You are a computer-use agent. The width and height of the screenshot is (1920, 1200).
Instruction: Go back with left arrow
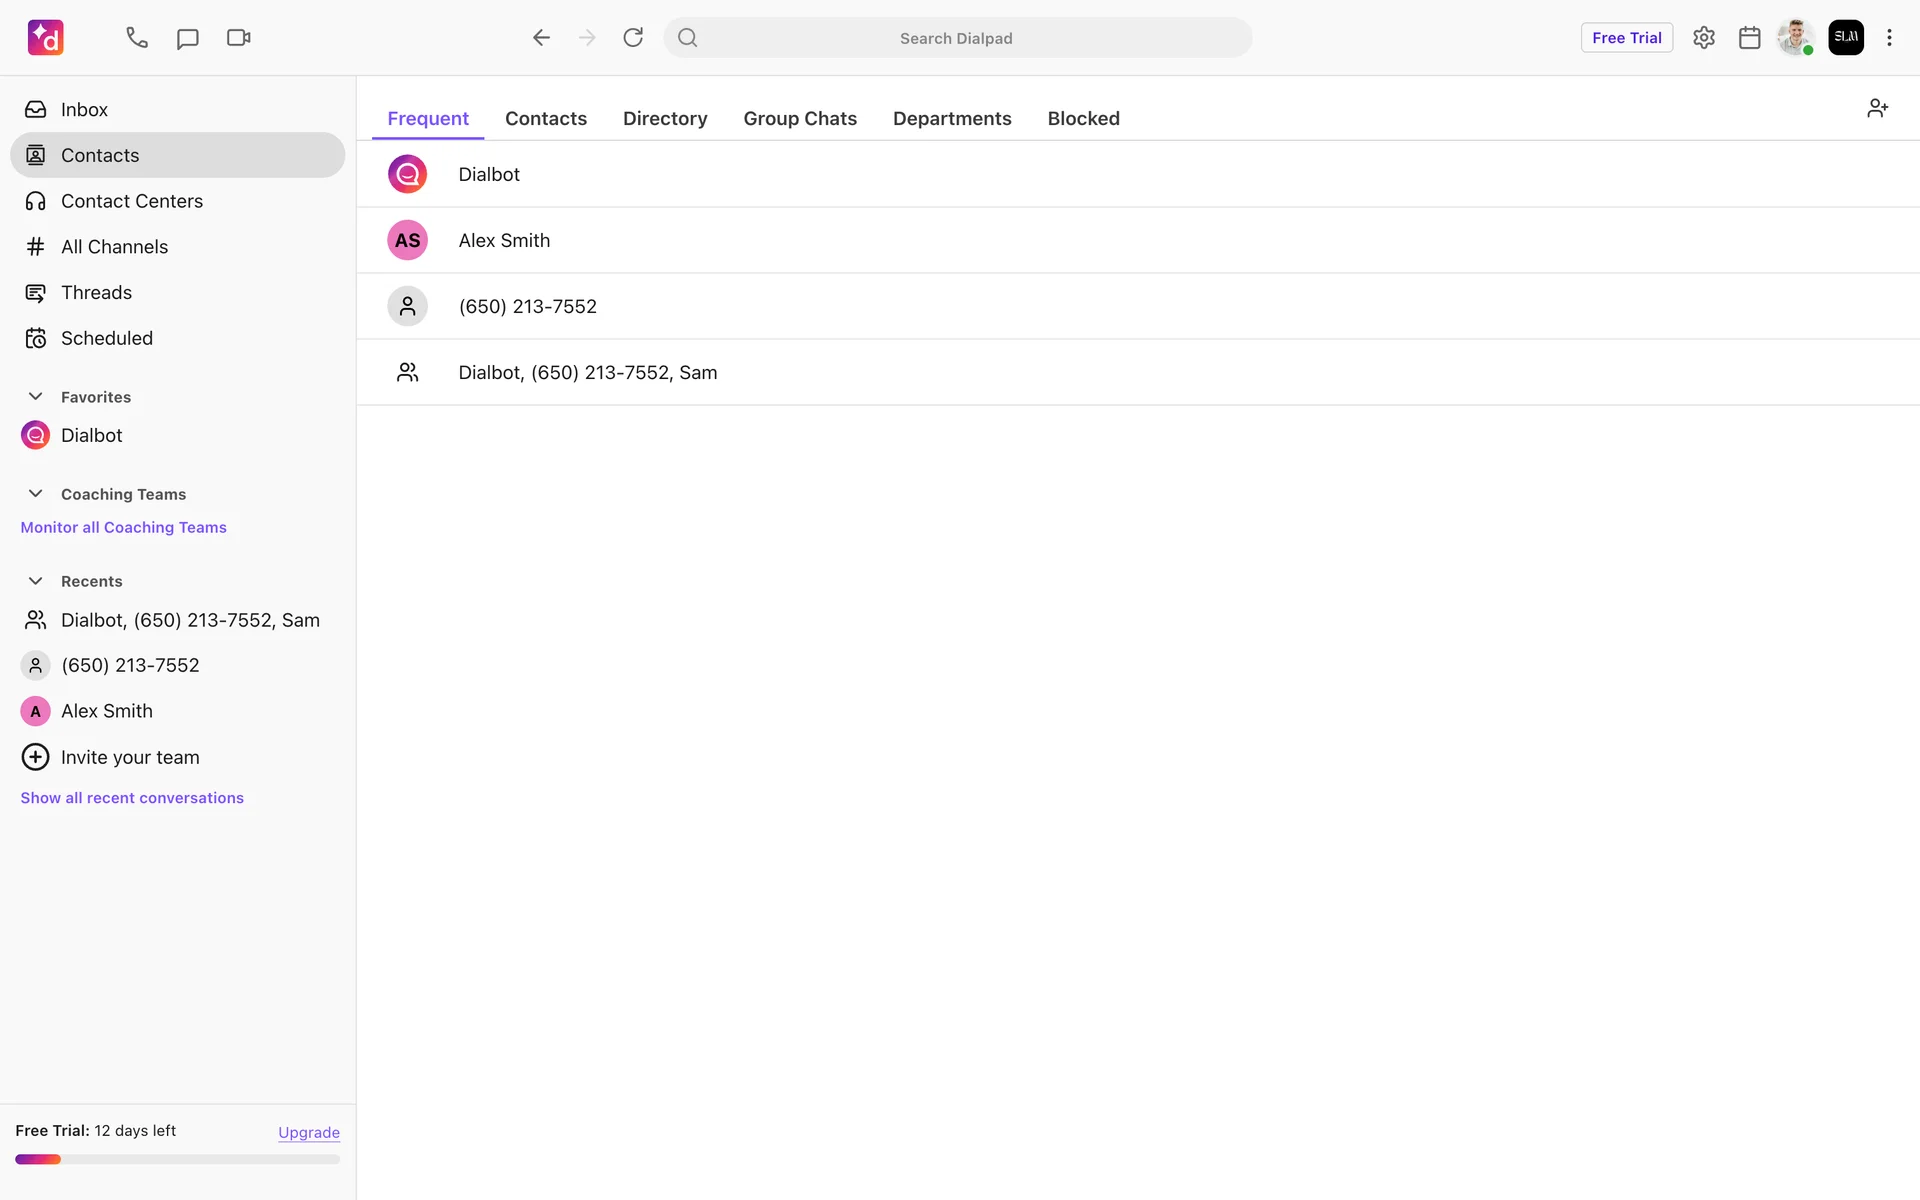[x=541, y=38]
